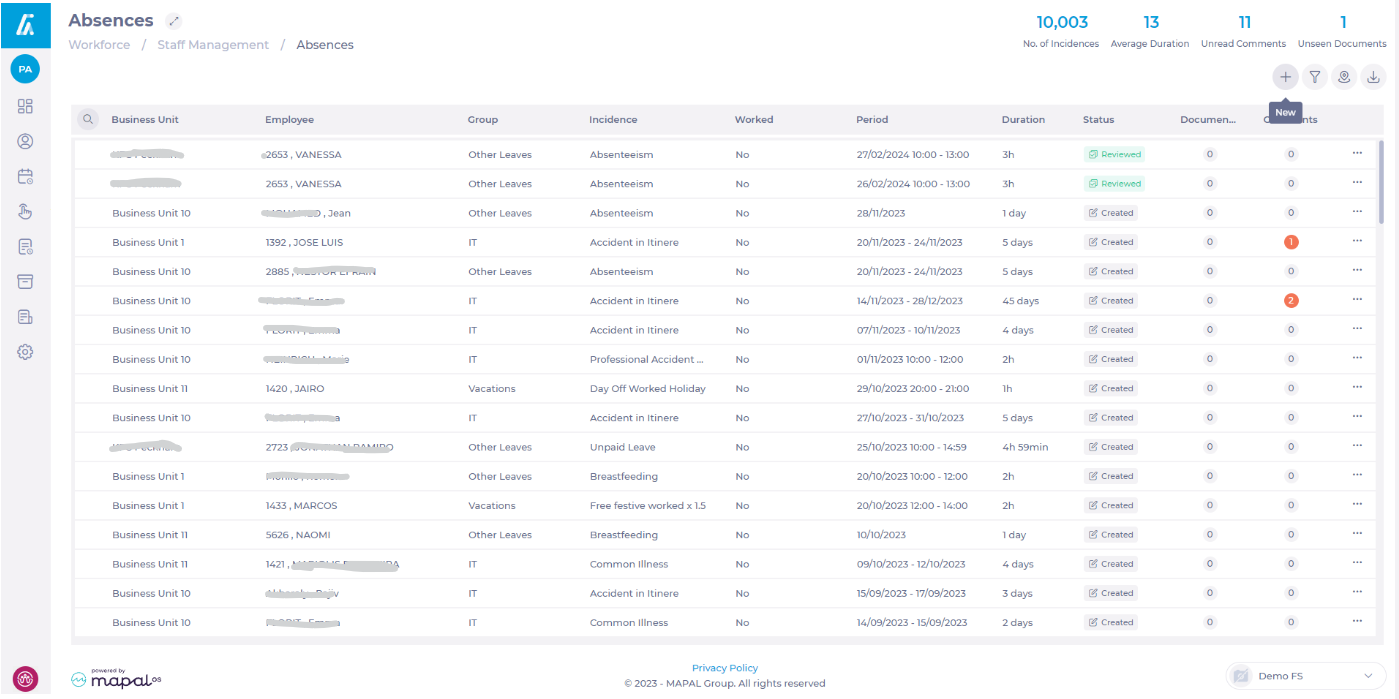1399x699 pixels.
Task: Open the three-dot menu for the 1420, JAIRO row
Action: pos(1357,387)
